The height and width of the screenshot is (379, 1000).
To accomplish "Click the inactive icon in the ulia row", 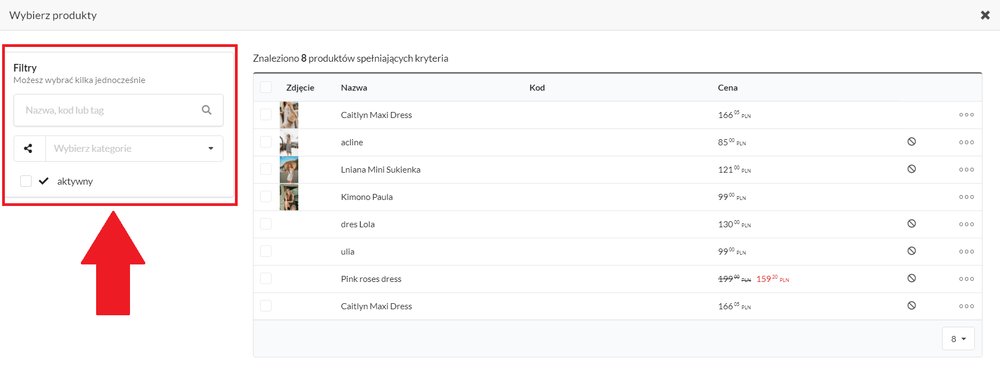I will (911, 251).
